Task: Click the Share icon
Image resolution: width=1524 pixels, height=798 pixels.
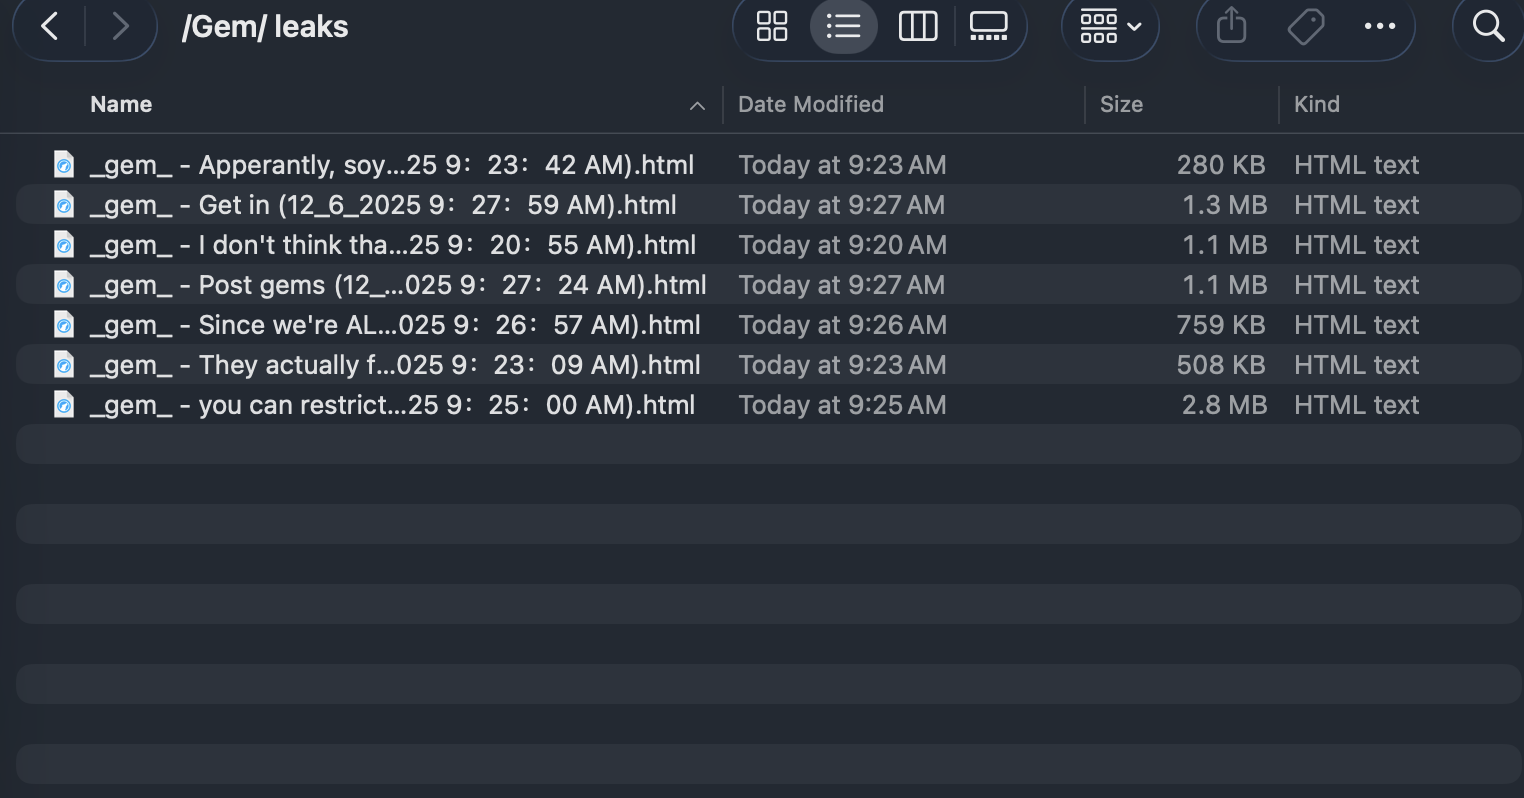Action: (x=1231, y=27)
